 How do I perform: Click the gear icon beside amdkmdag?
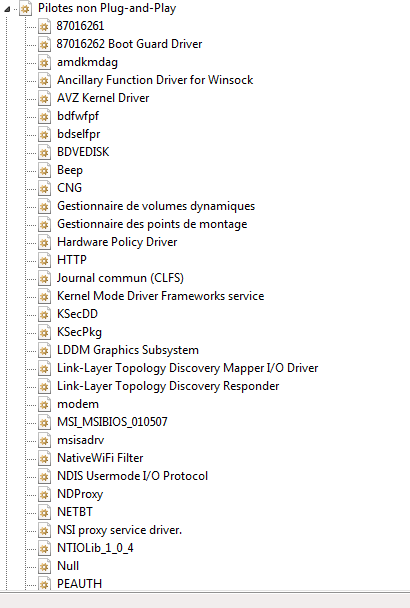tap(44, 62)
